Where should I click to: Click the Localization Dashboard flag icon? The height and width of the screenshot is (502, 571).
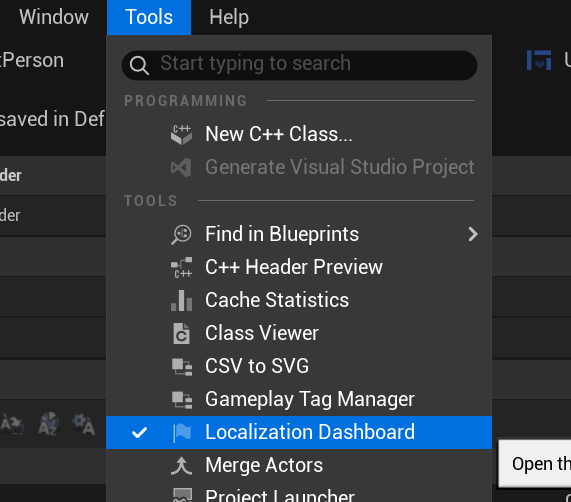(x=182, y=433)
